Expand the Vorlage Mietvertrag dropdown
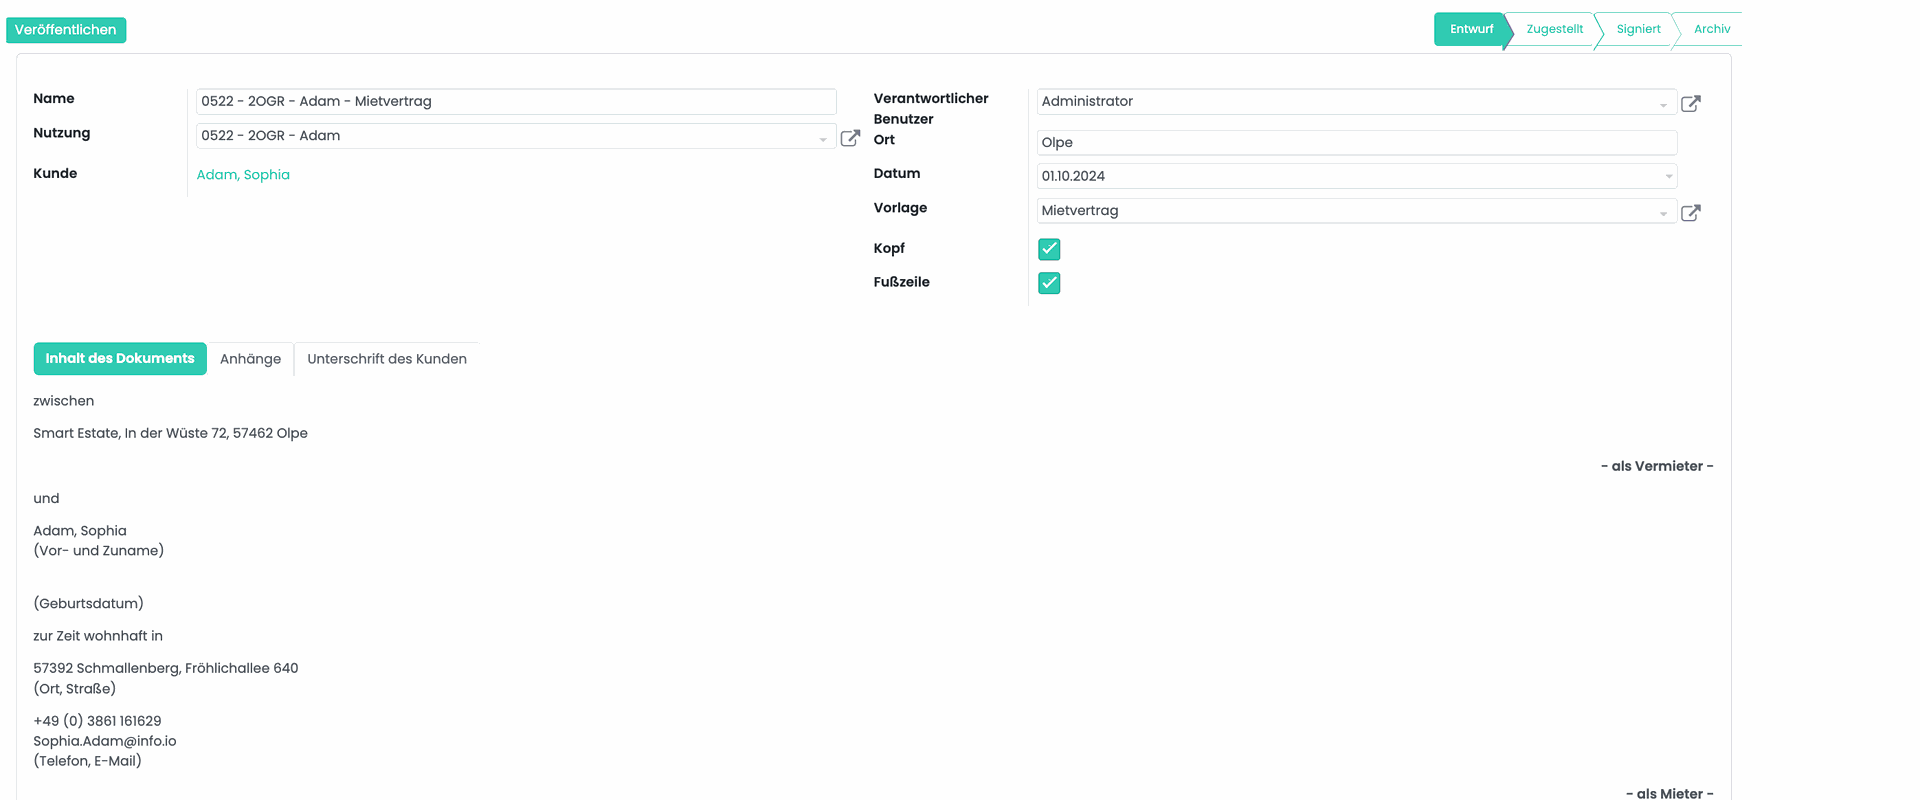Viewport: 1920px width, 800px height. (x=1663, y=213)
